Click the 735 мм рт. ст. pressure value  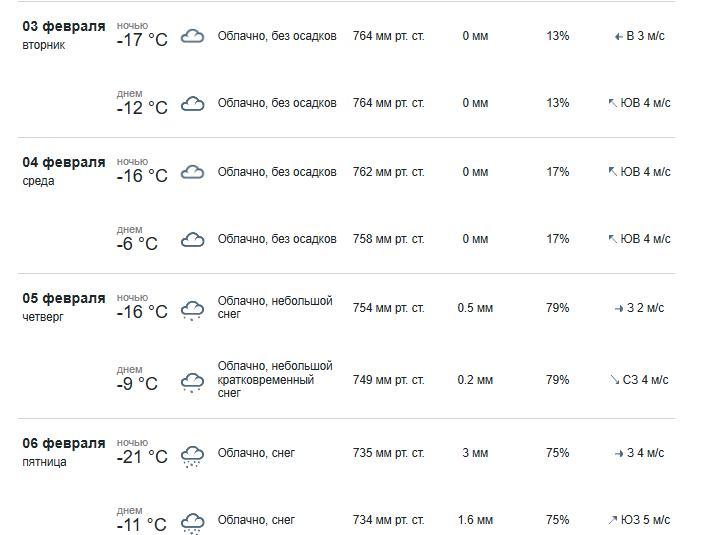388,453
